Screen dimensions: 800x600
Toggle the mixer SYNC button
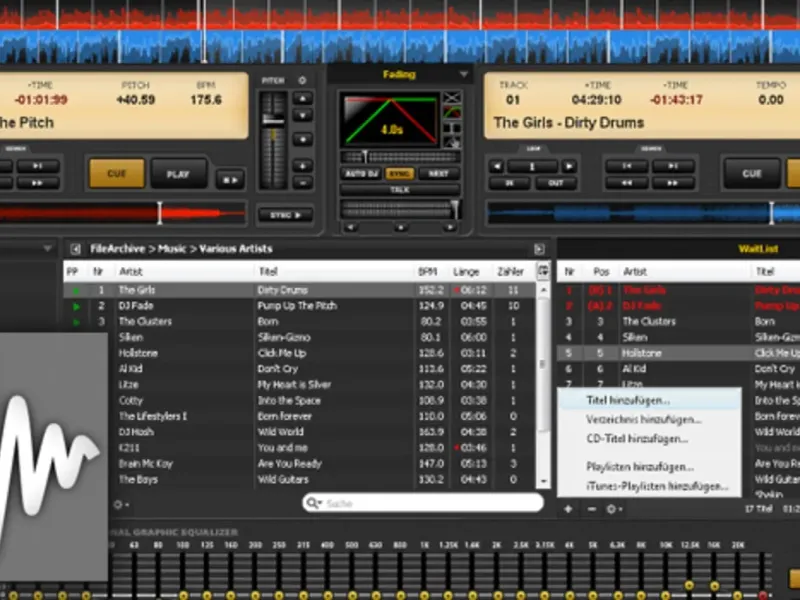pos(399,174)
